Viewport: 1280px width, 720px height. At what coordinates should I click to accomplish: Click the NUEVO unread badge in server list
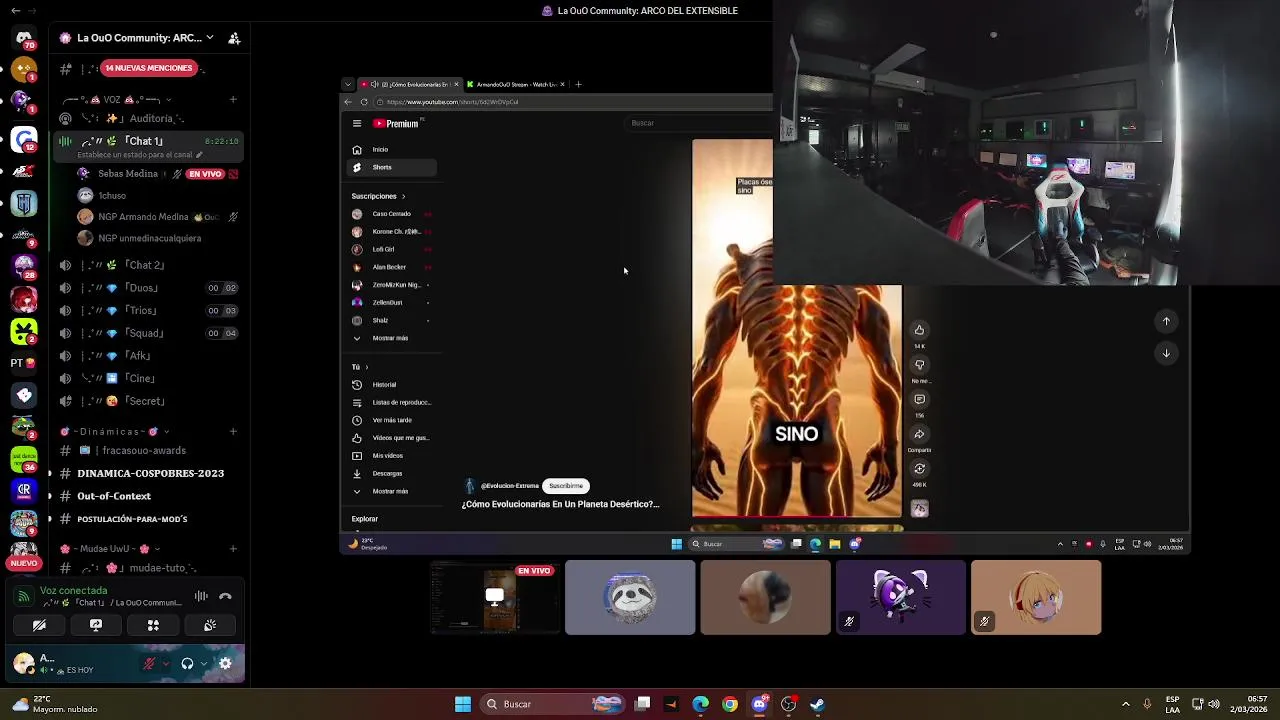(x=23, y=563)
